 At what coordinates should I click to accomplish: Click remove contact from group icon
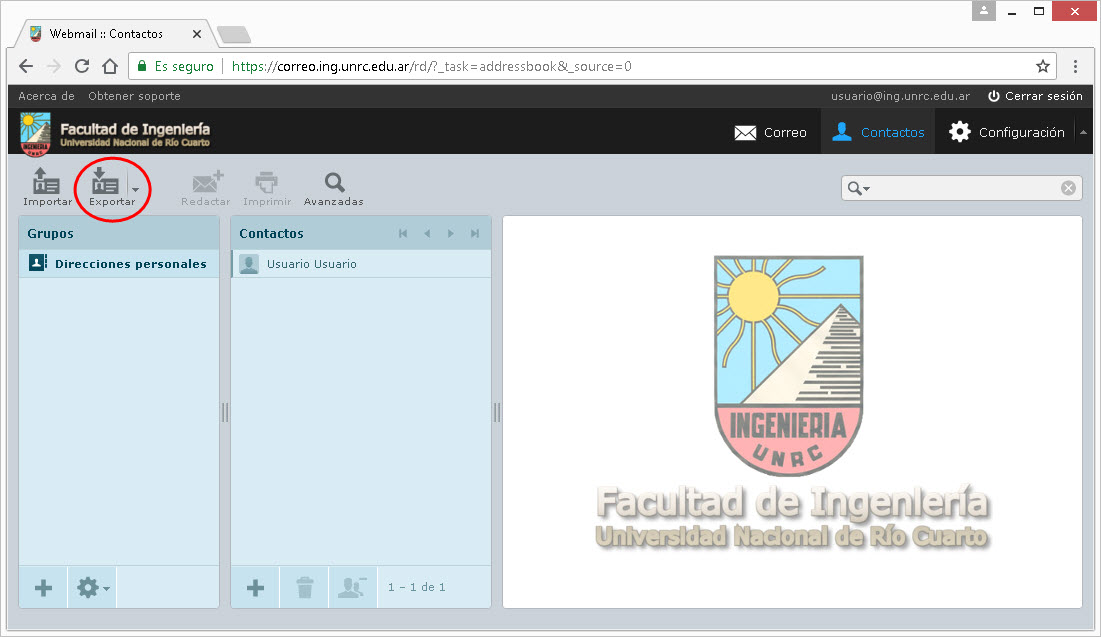coord(352,587)
